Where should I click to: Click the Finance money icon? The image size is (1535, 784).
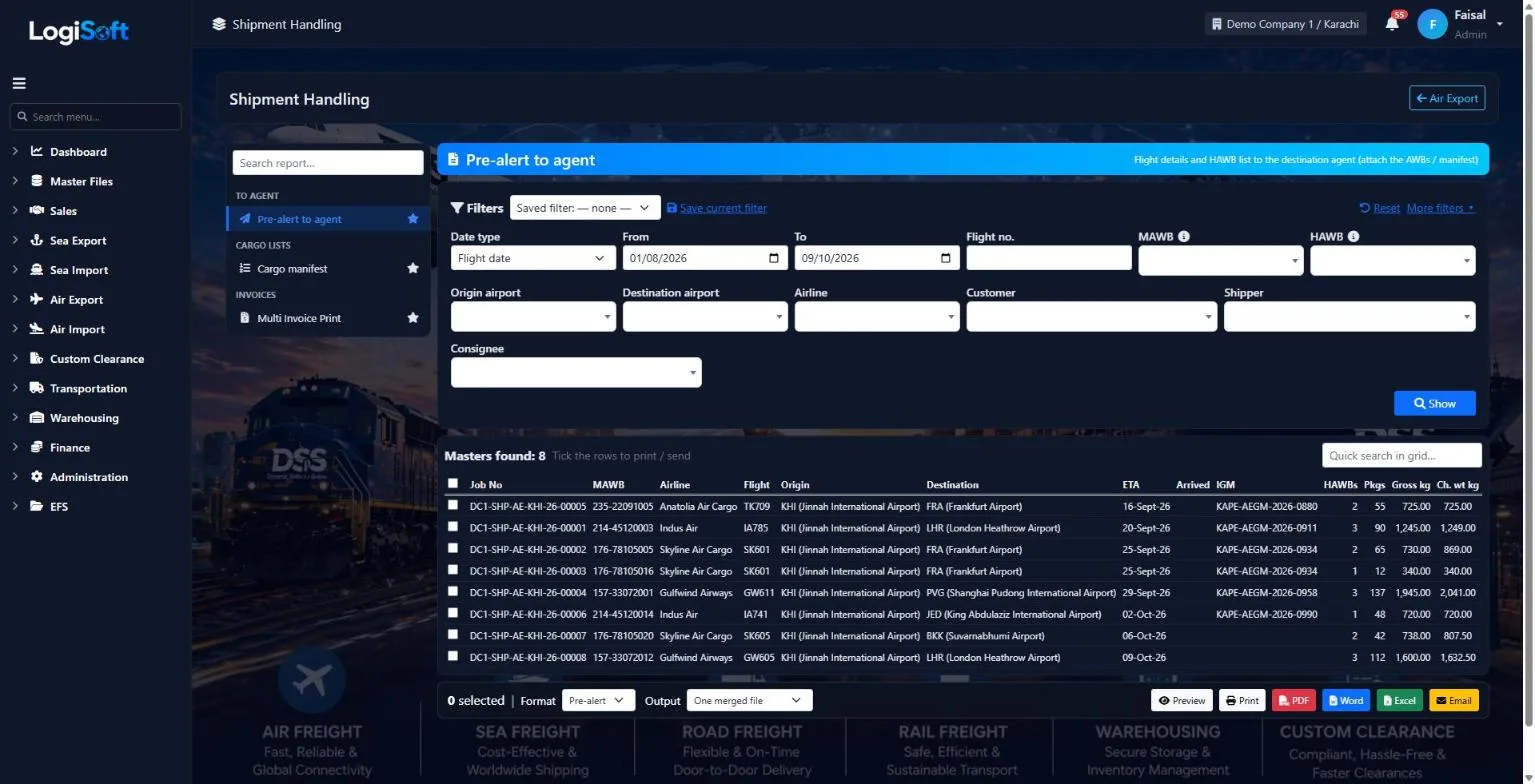37,447
